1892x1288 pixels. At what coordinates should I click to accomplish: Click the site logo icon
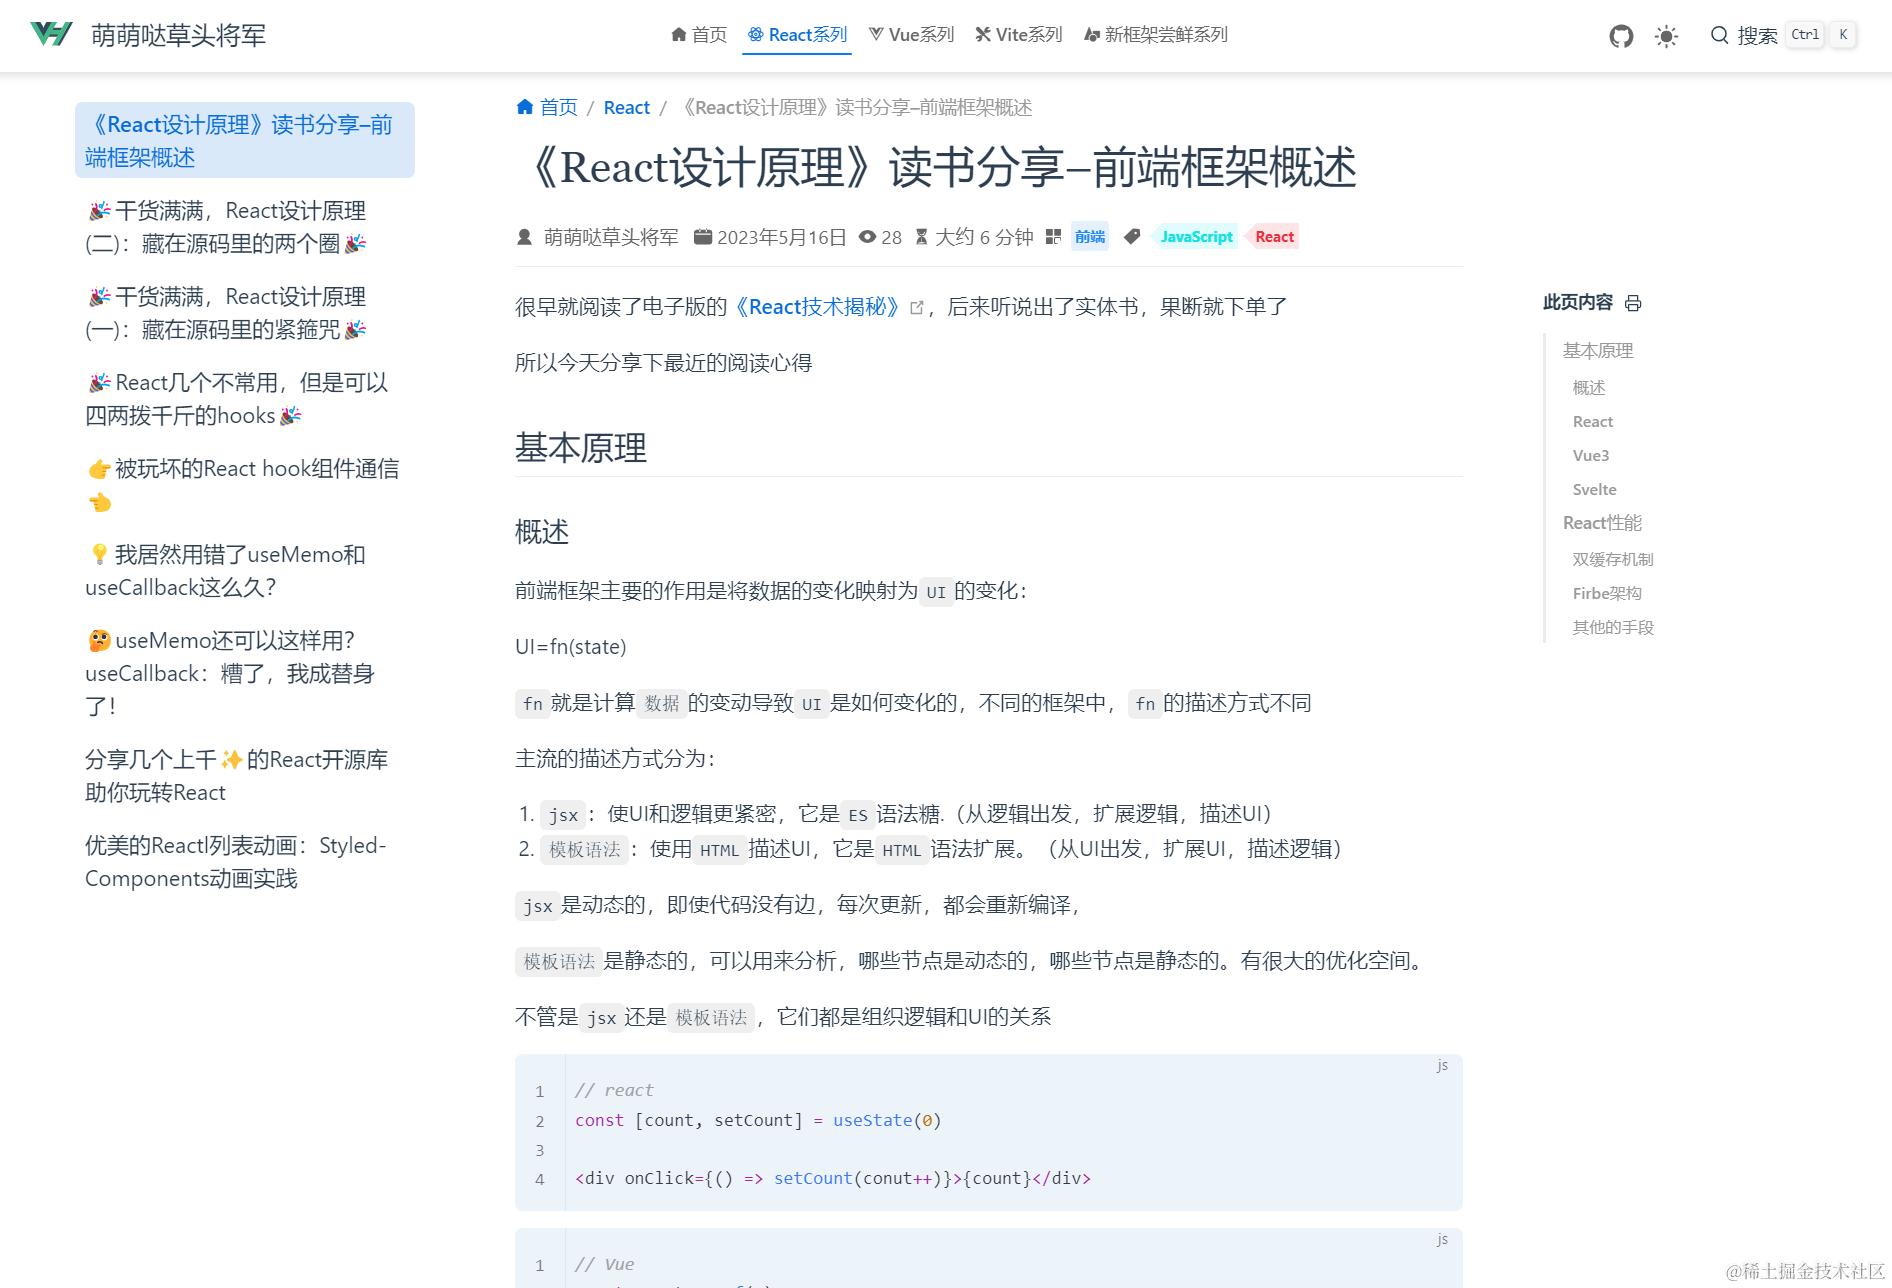click(51, 34)
